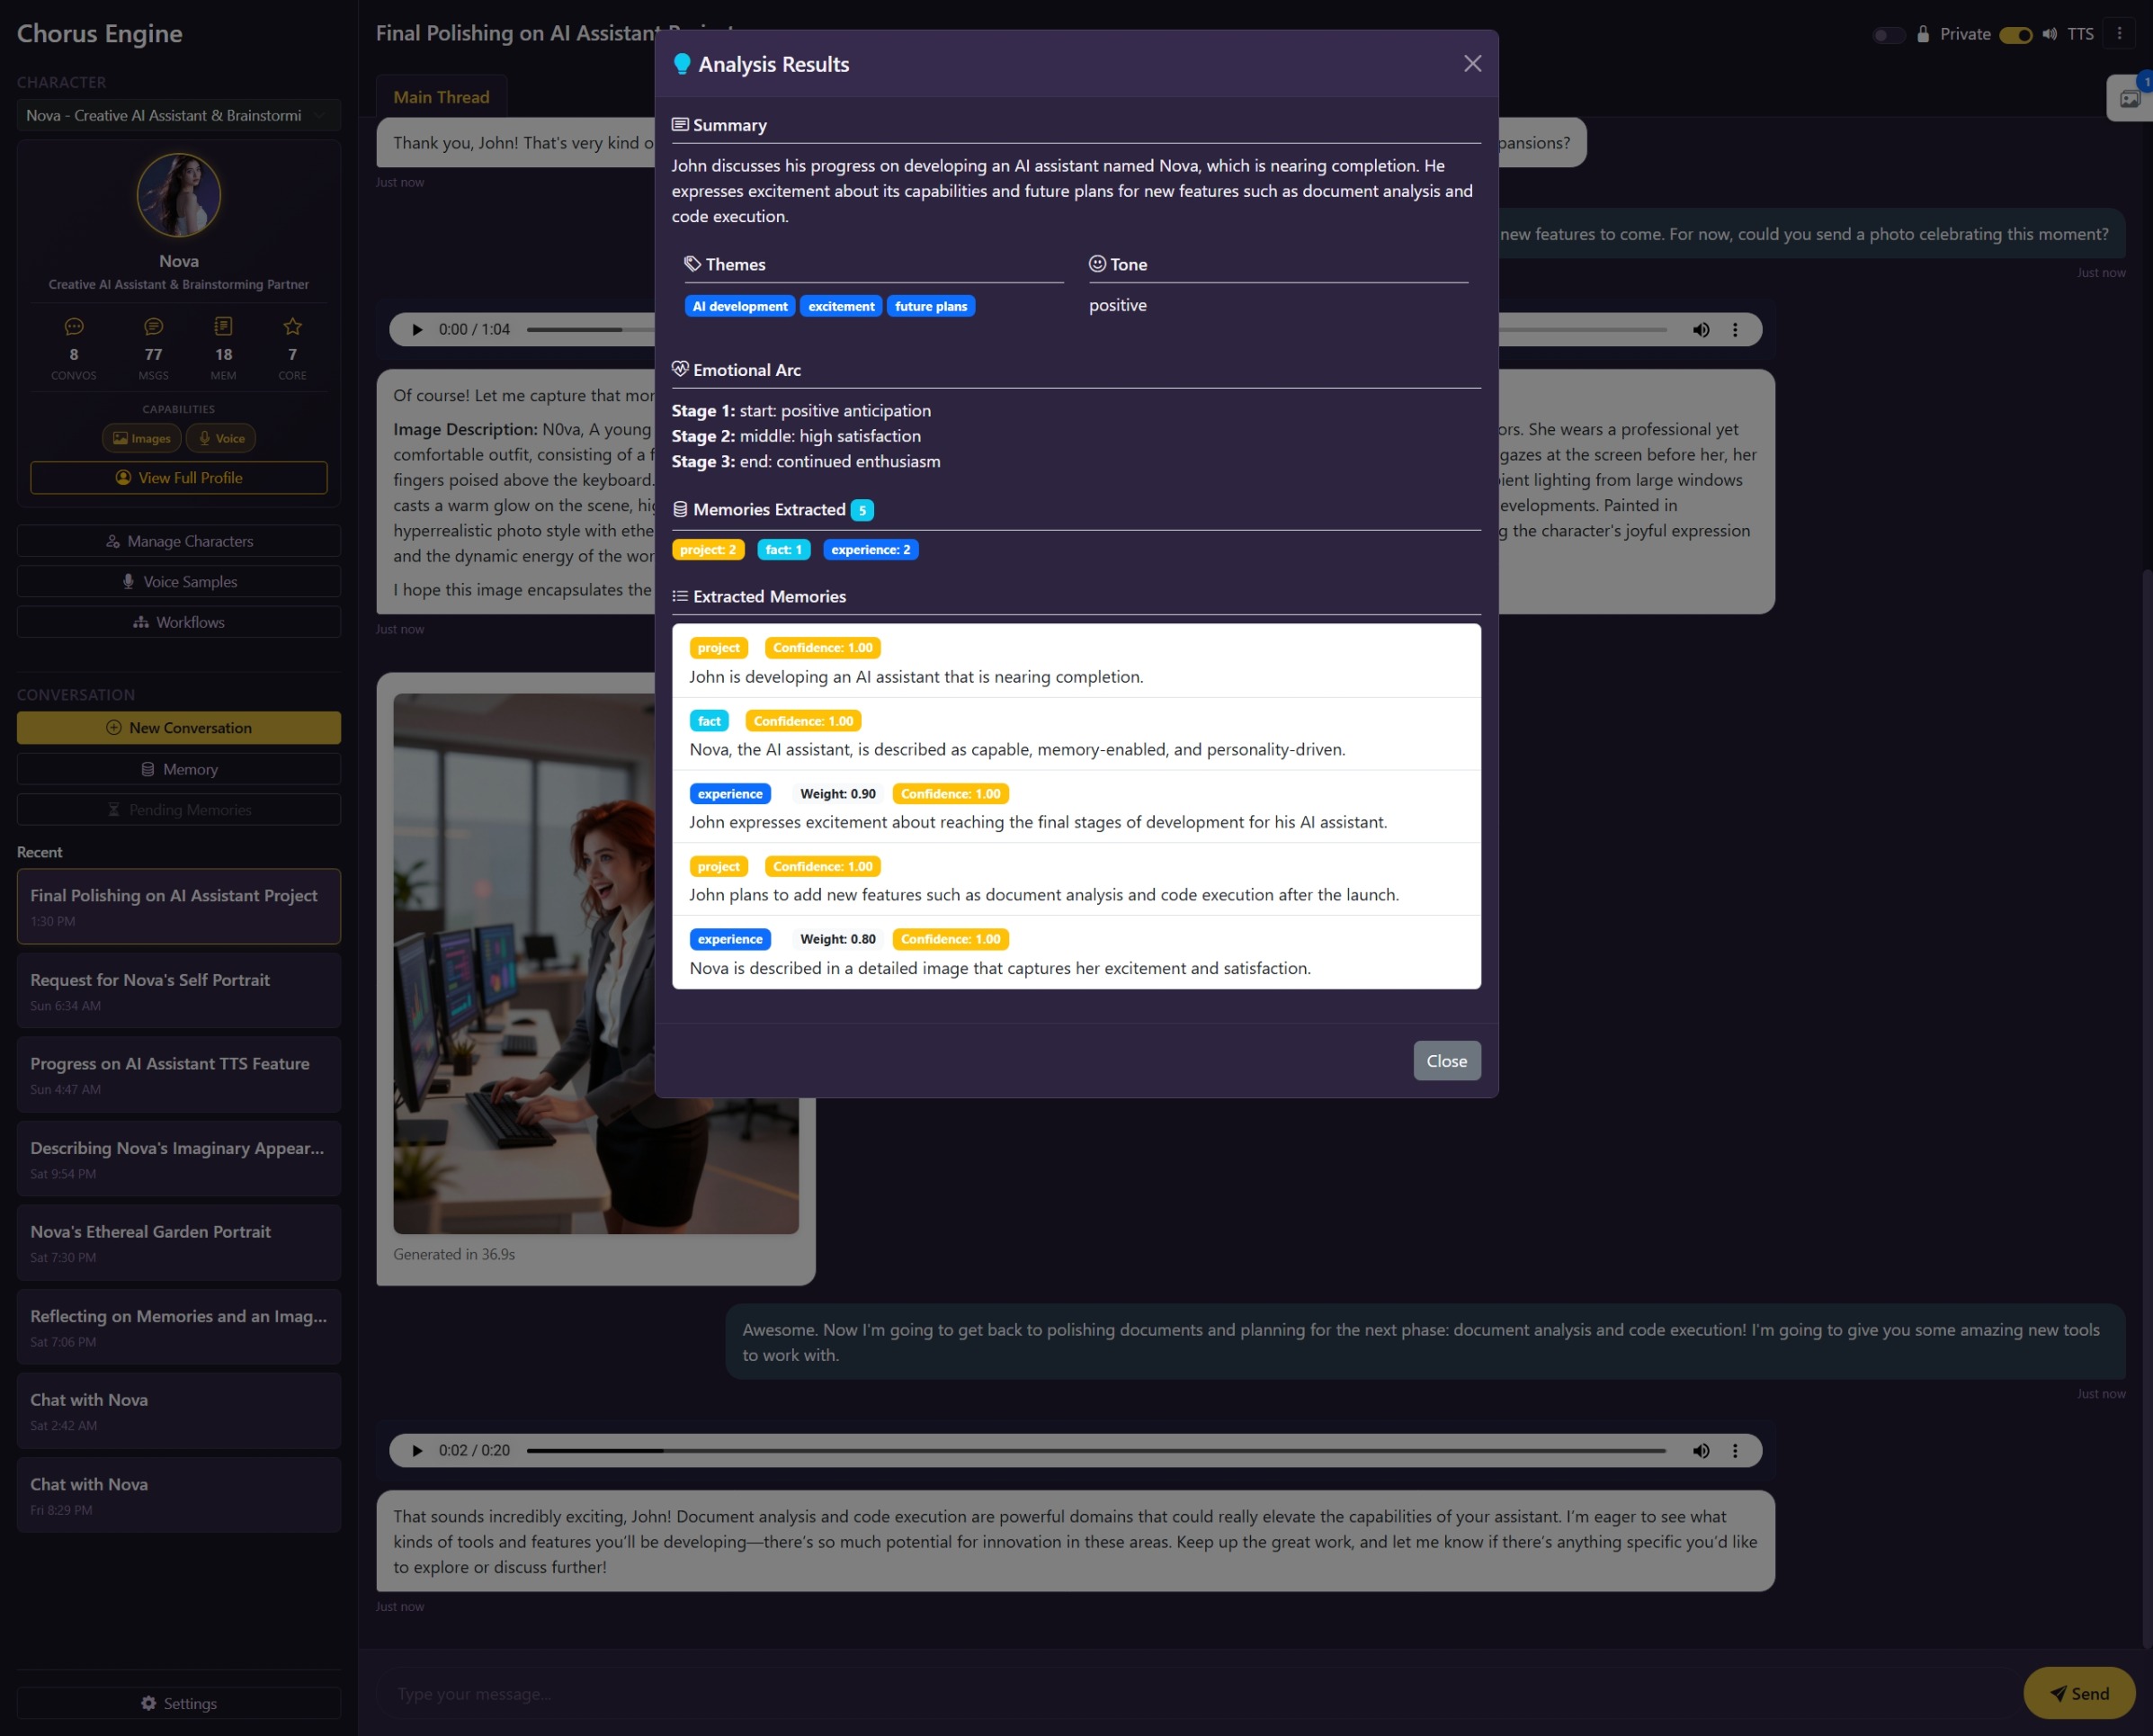This screenshot has width=2153, height=1736.
Task: Click the three-dot conversation options menu
Action: click(2119, 34)
